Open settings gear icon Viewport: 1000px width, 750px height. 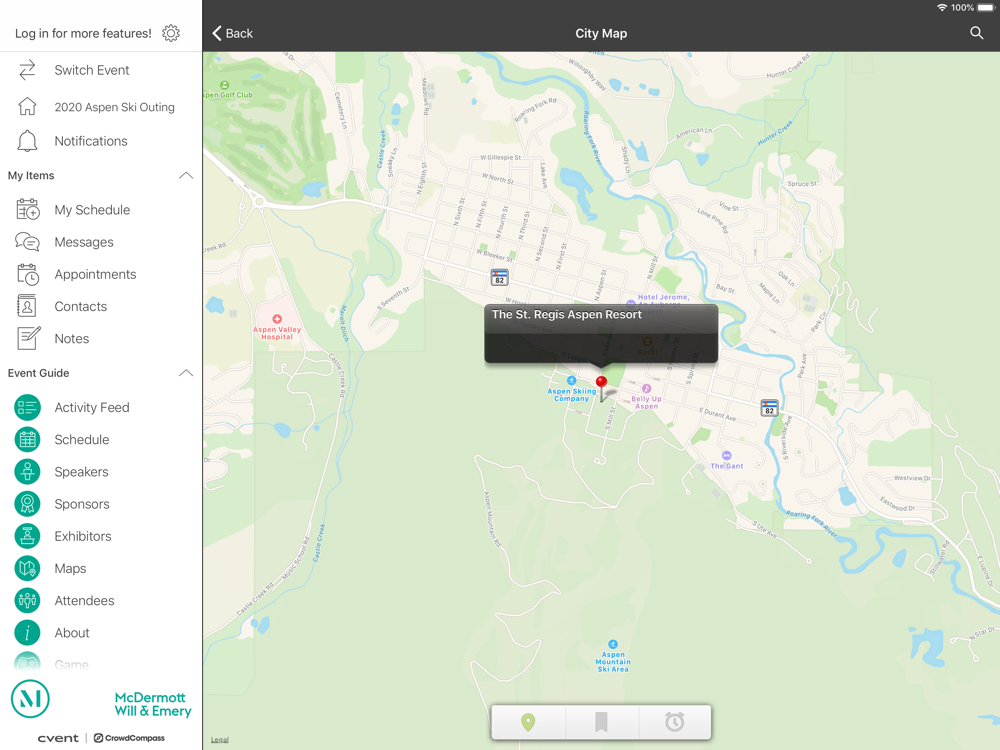170,33
